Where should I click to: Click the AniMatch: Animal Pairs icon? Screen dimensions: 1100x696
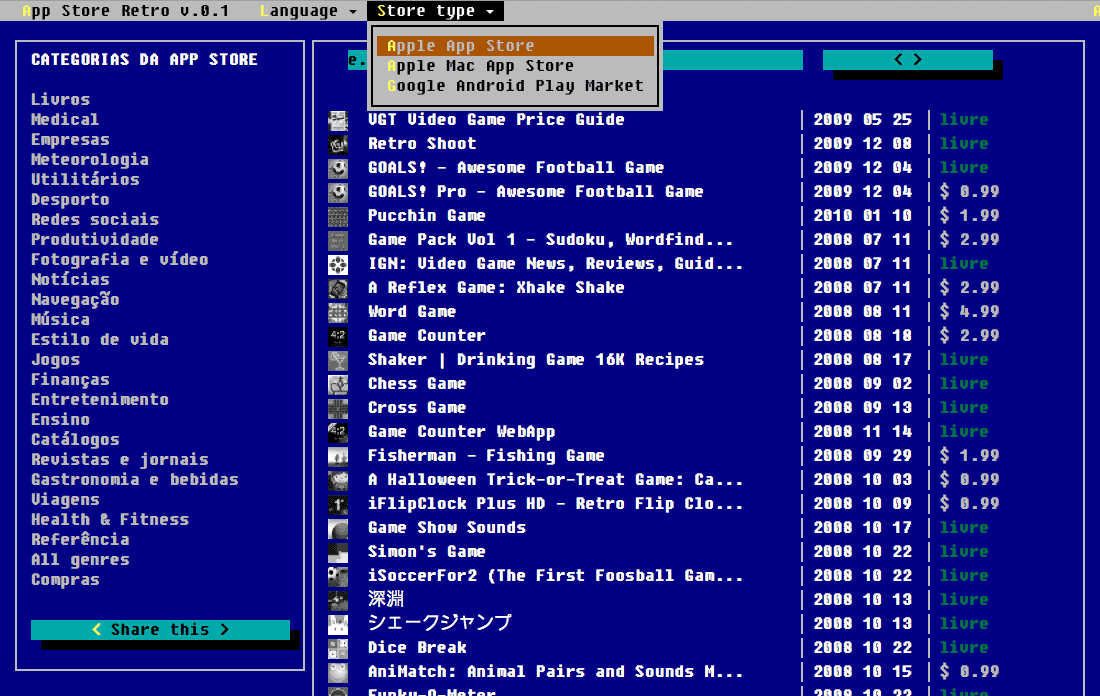[x=338, y=671]
